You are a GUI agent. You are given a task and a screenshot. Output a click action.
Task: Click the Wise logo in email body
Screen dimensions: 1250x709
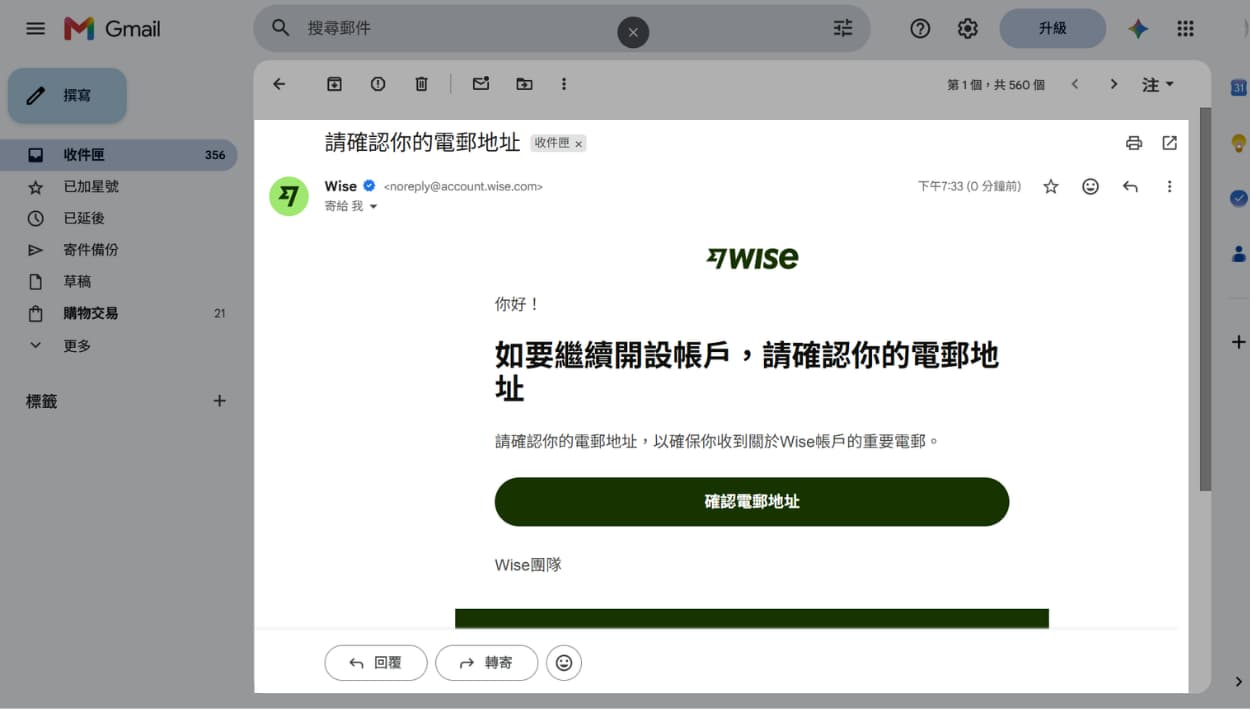(x=752, y=259)
